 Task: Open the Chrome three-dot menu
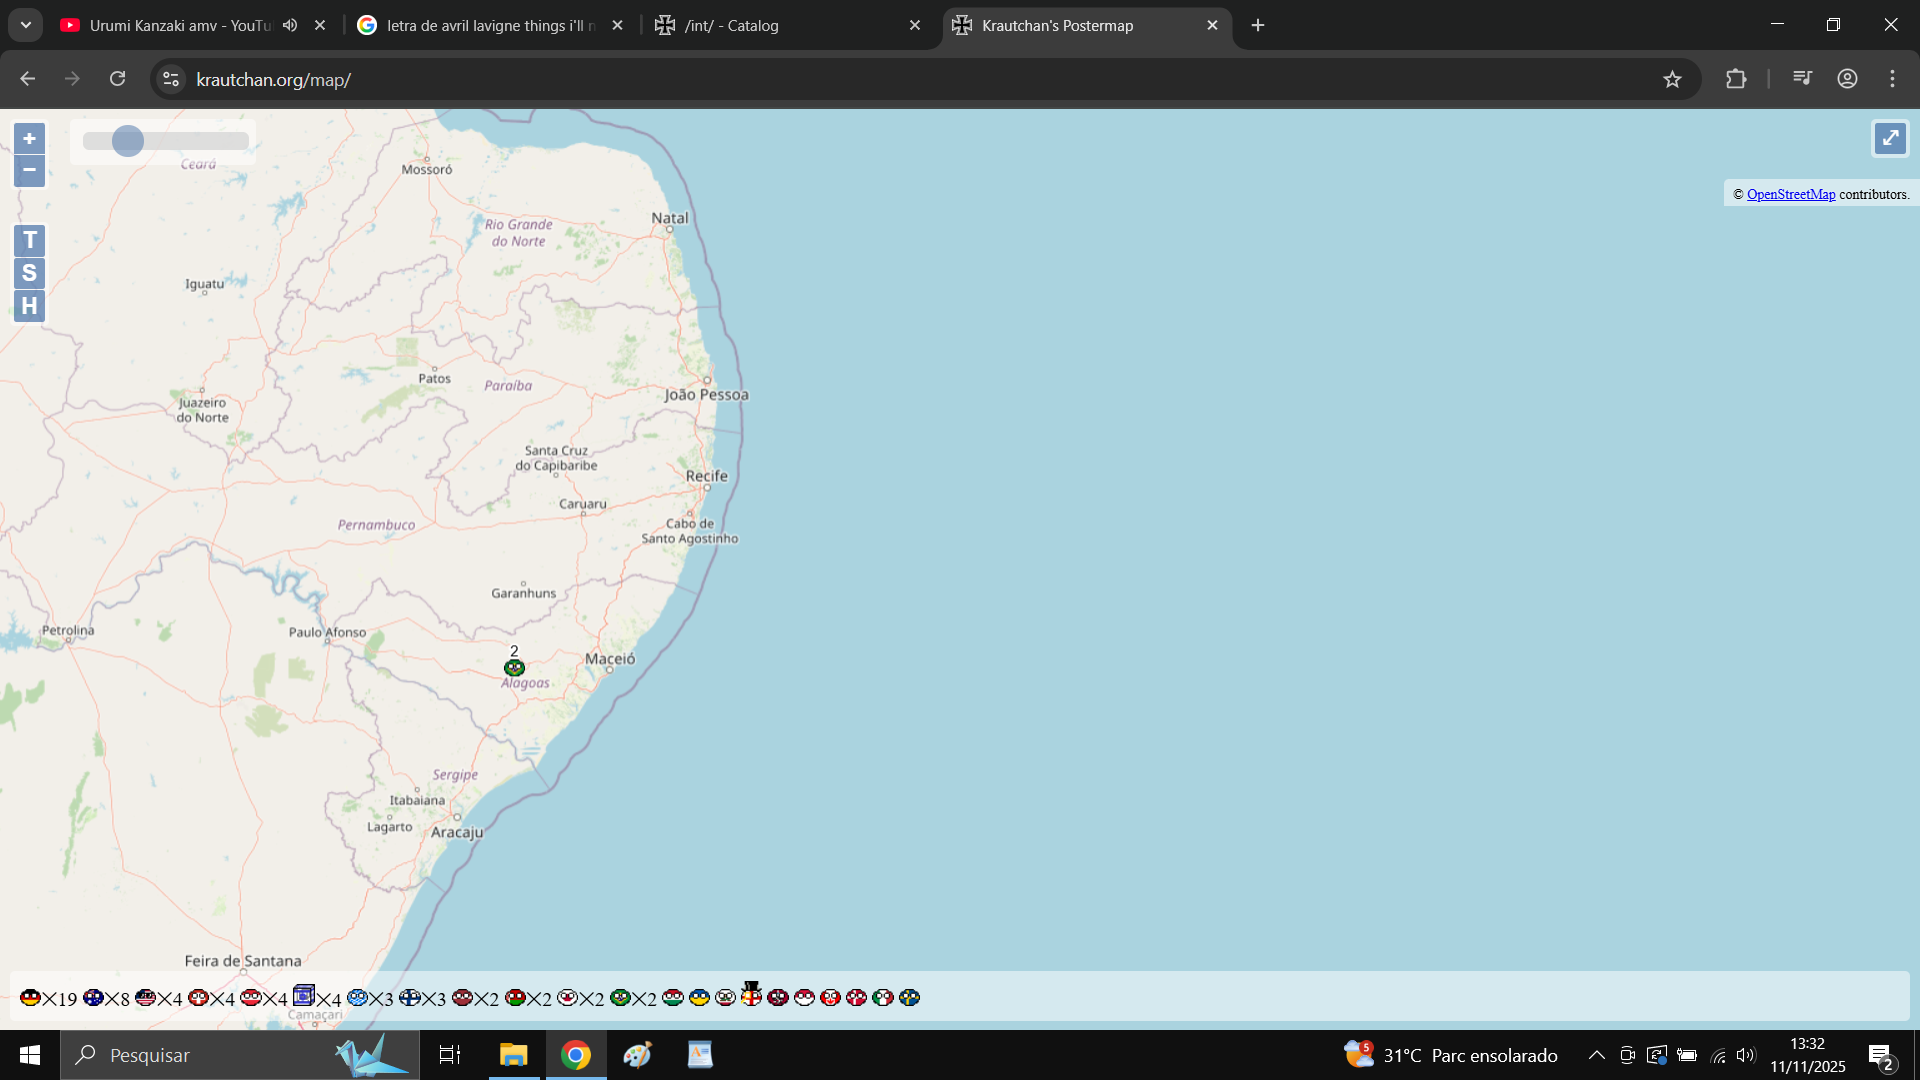click(1892, 79)
